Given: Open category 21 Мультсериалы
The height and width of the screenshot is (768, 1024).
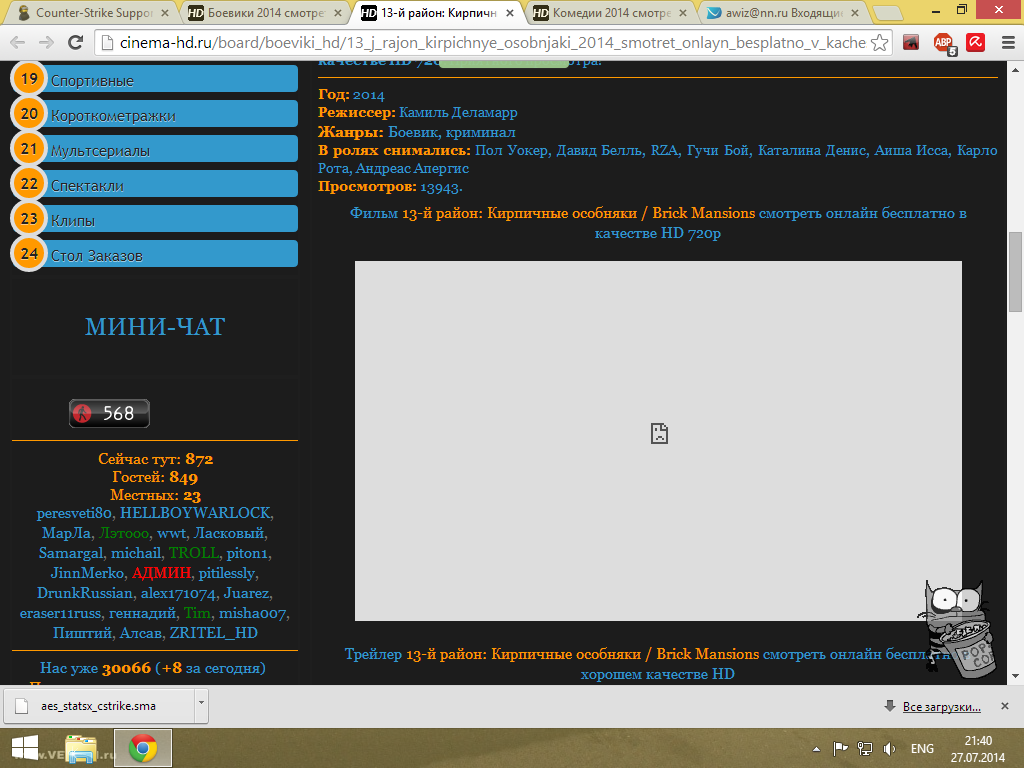Looking at the screenshot, I should 155,149.
